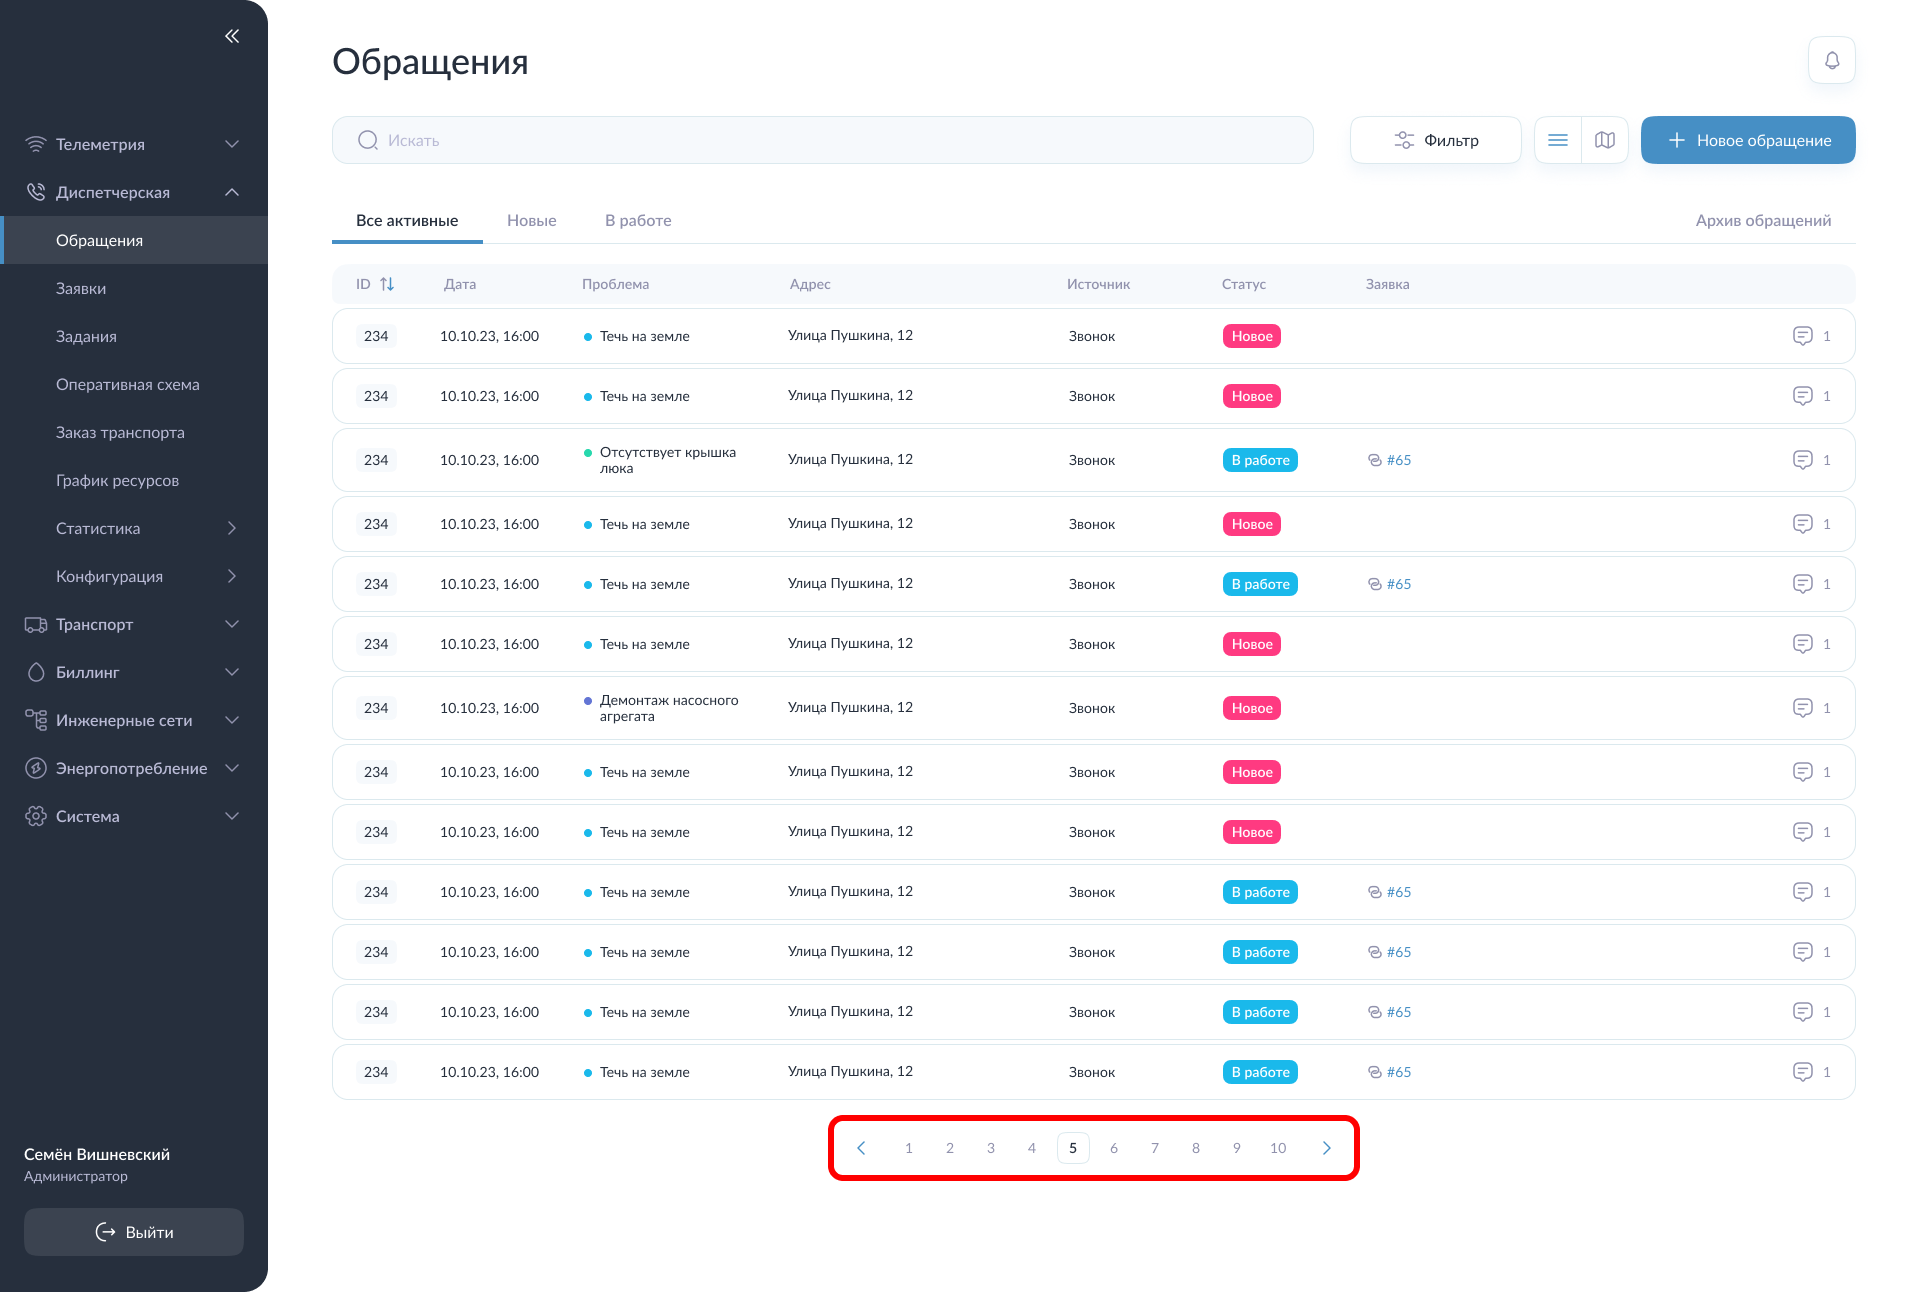Switch to Новые tab
Screen dimensions: 1920x1292
pos(531,220)
